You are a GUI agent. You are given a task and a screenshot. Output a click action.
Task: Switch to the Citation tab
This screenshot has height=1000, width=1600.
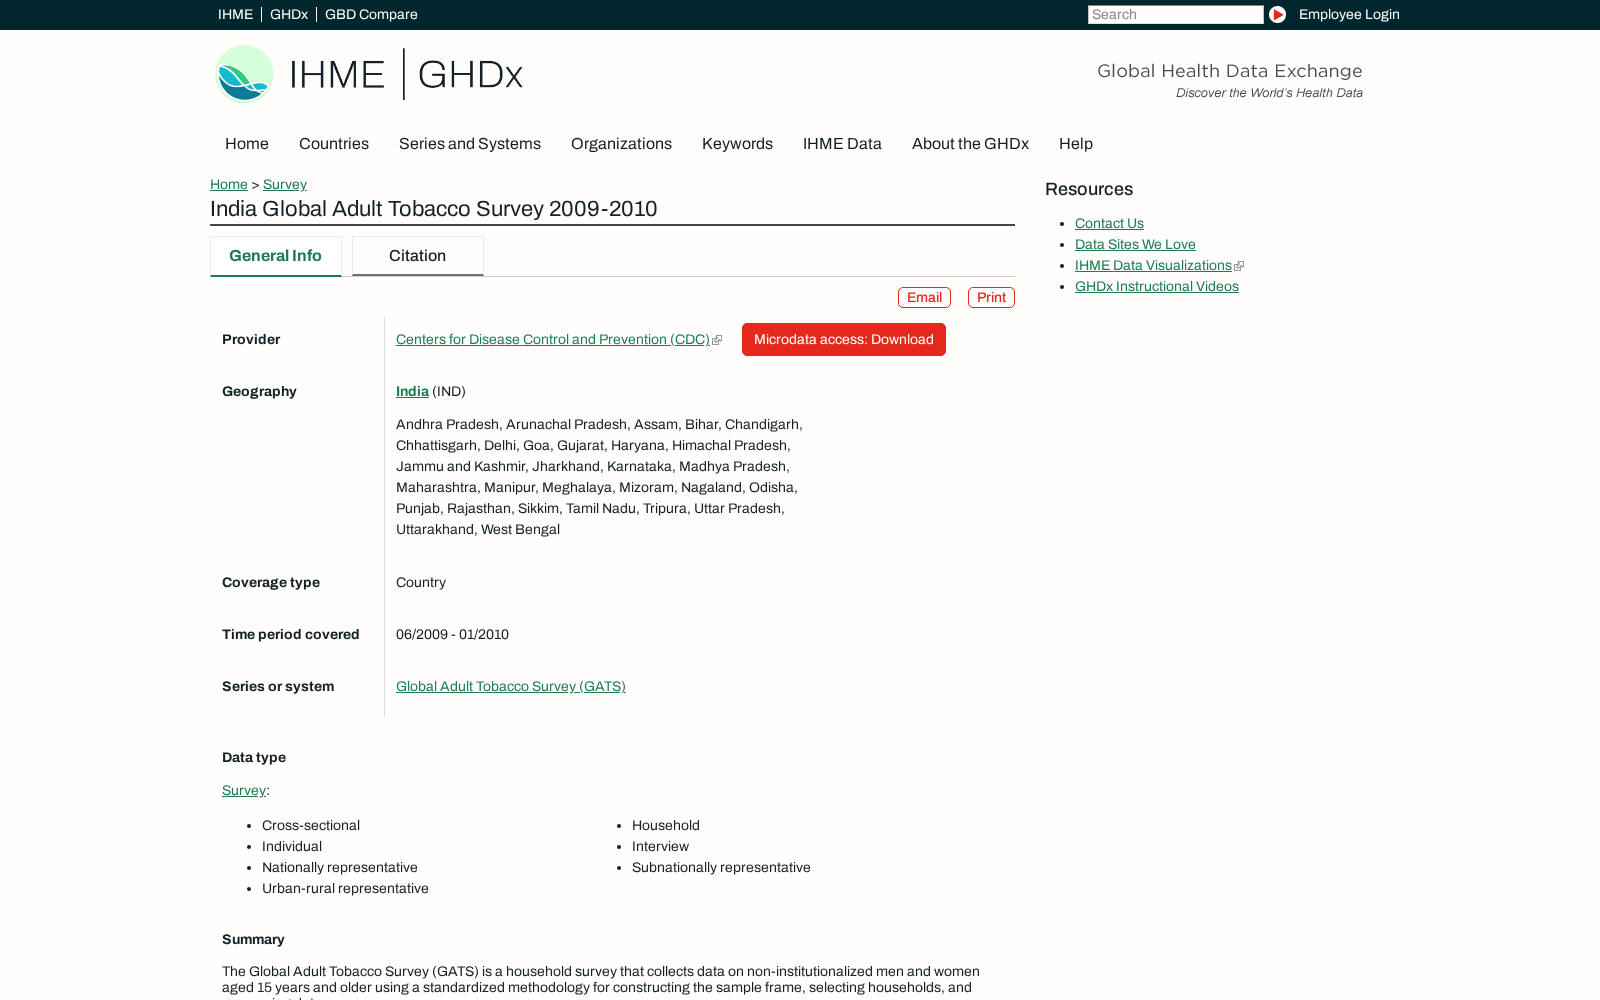coord(418,256)
